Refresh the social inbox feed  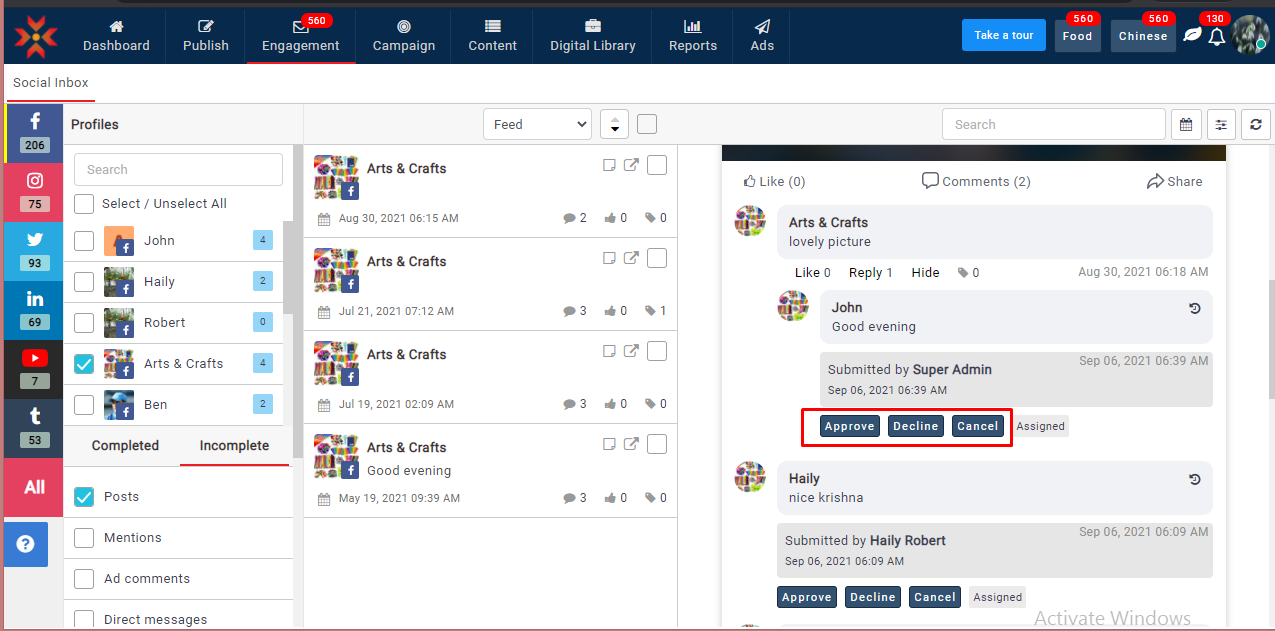(1256, 125)
